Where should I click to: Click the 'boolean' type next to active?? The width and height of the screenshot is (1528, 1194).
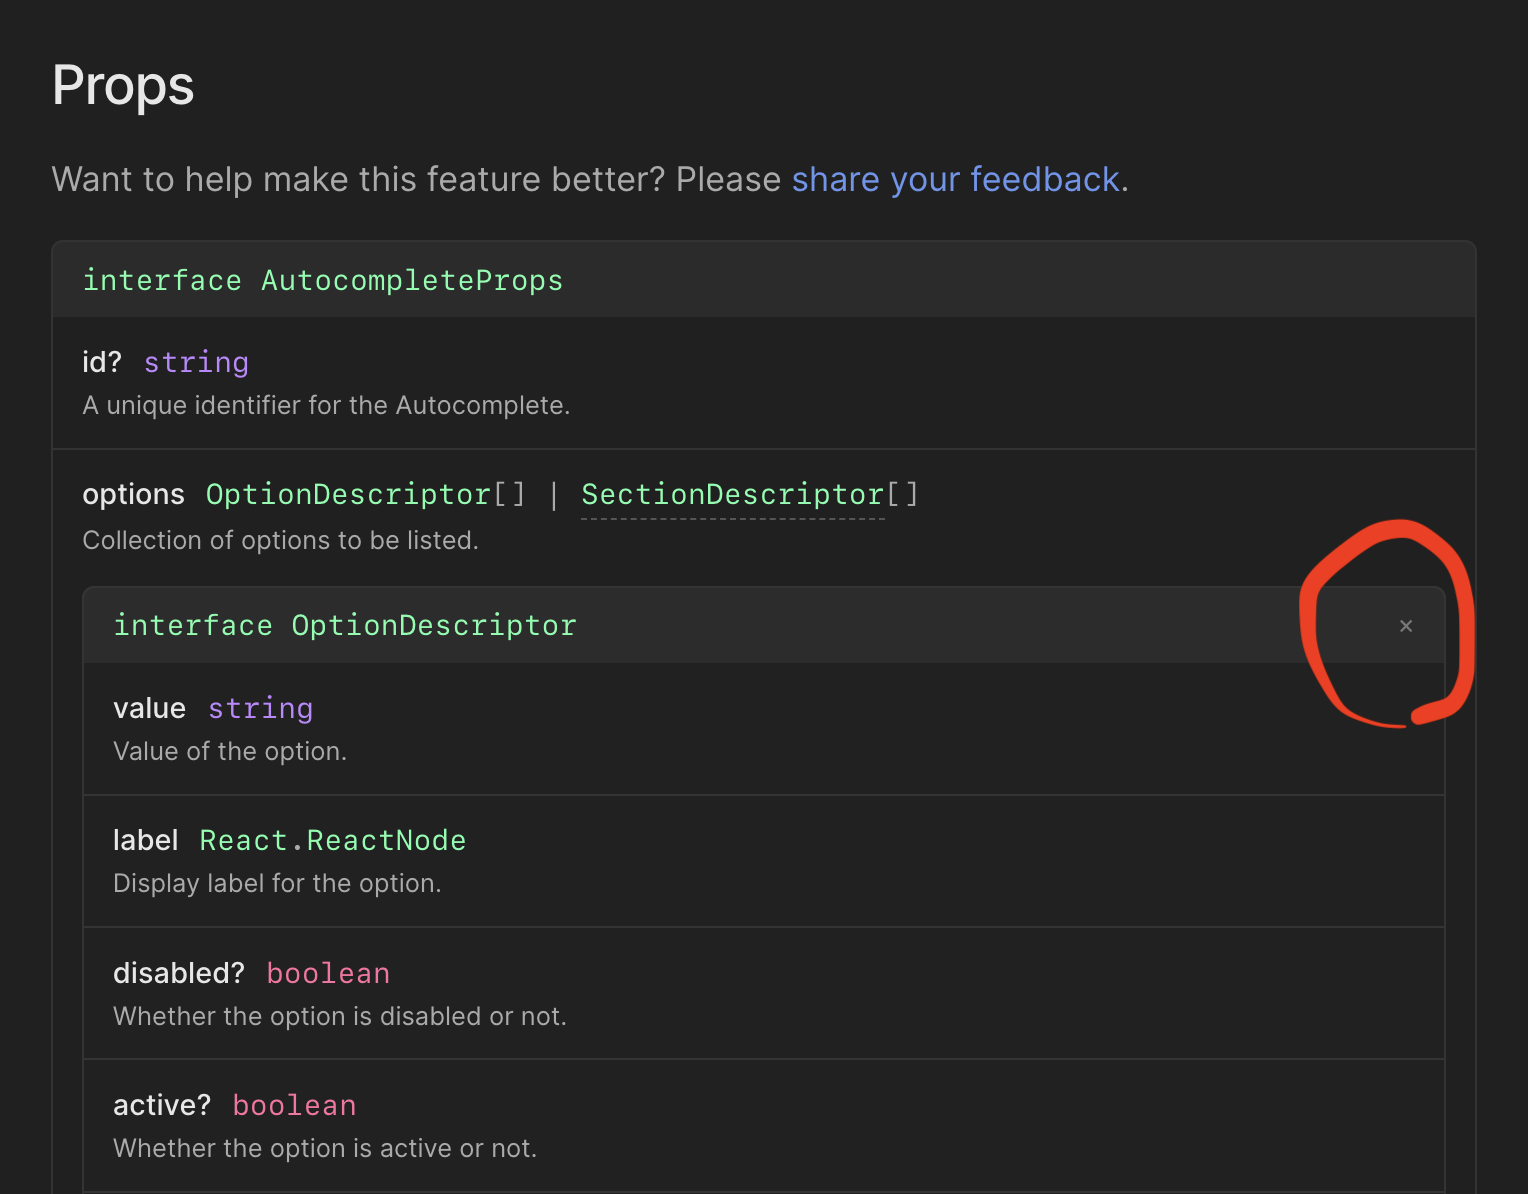294,1105
